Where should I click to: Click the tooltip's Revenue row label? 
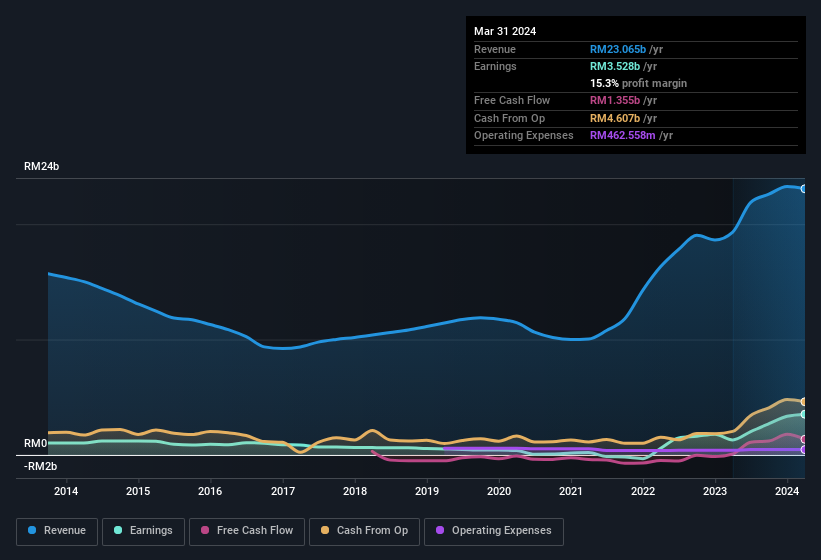pos(495,49)
